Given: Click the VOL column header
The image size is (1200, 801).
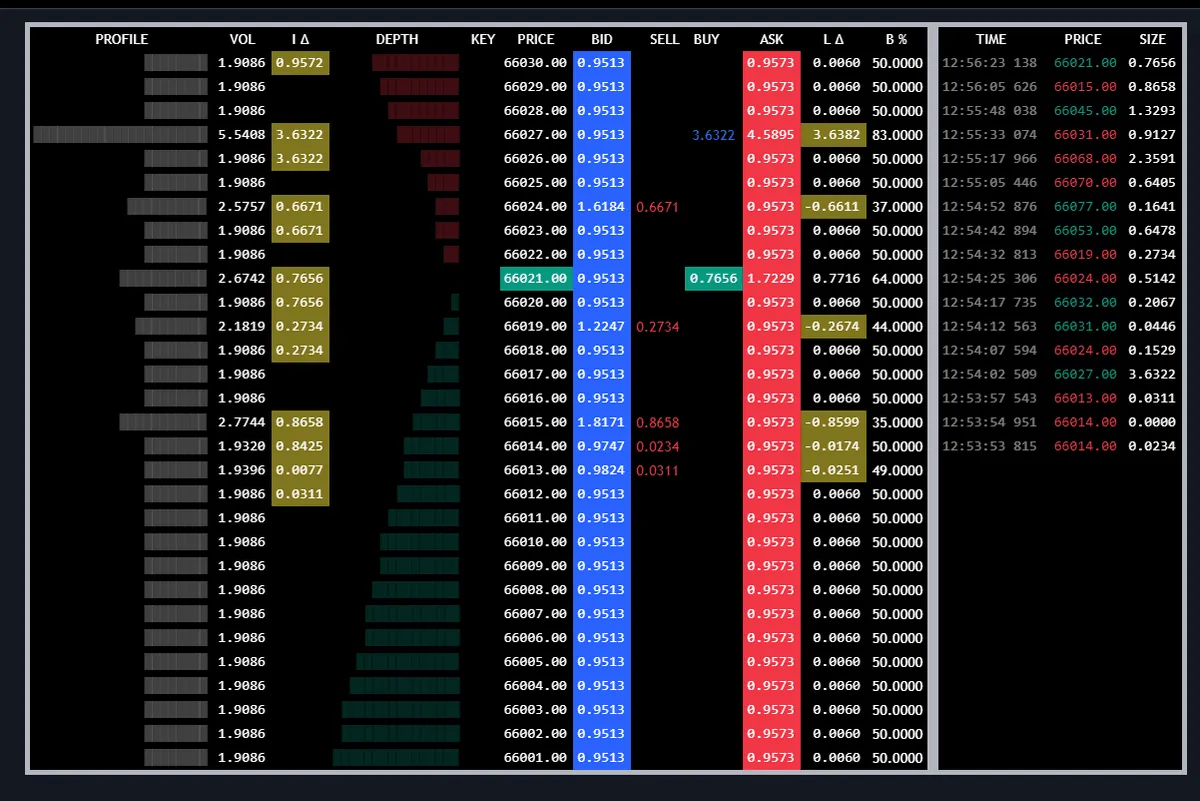Looking at the screenshot, I should point(242,39).
